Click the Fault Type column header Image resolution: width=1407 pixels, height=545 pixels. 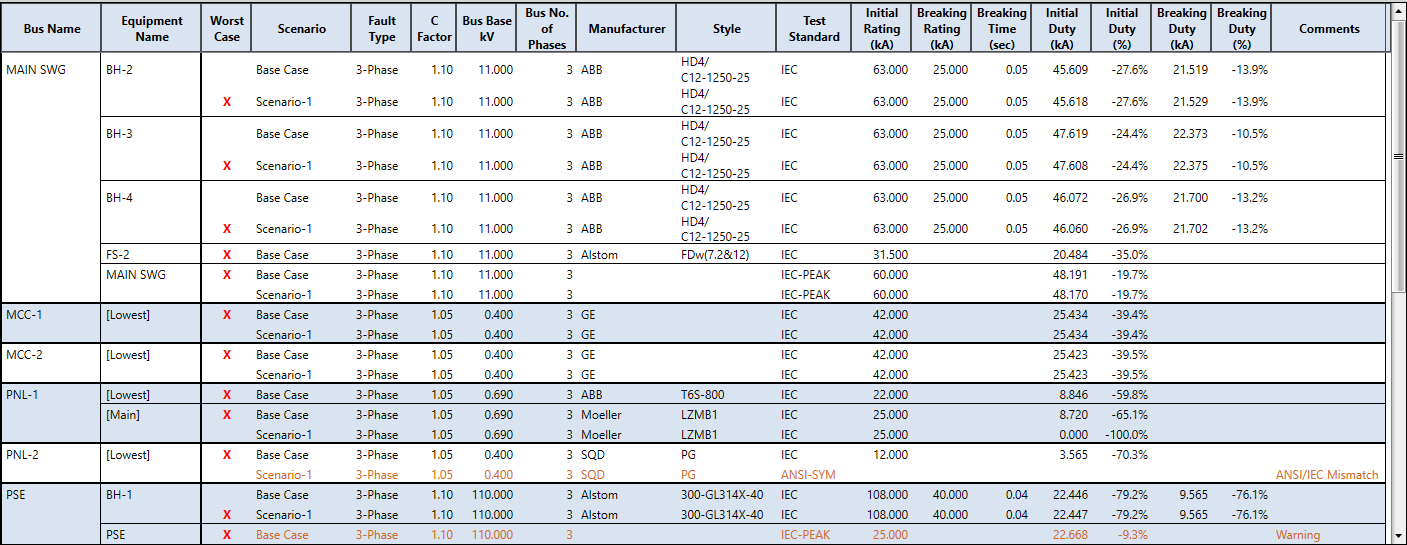382,29
